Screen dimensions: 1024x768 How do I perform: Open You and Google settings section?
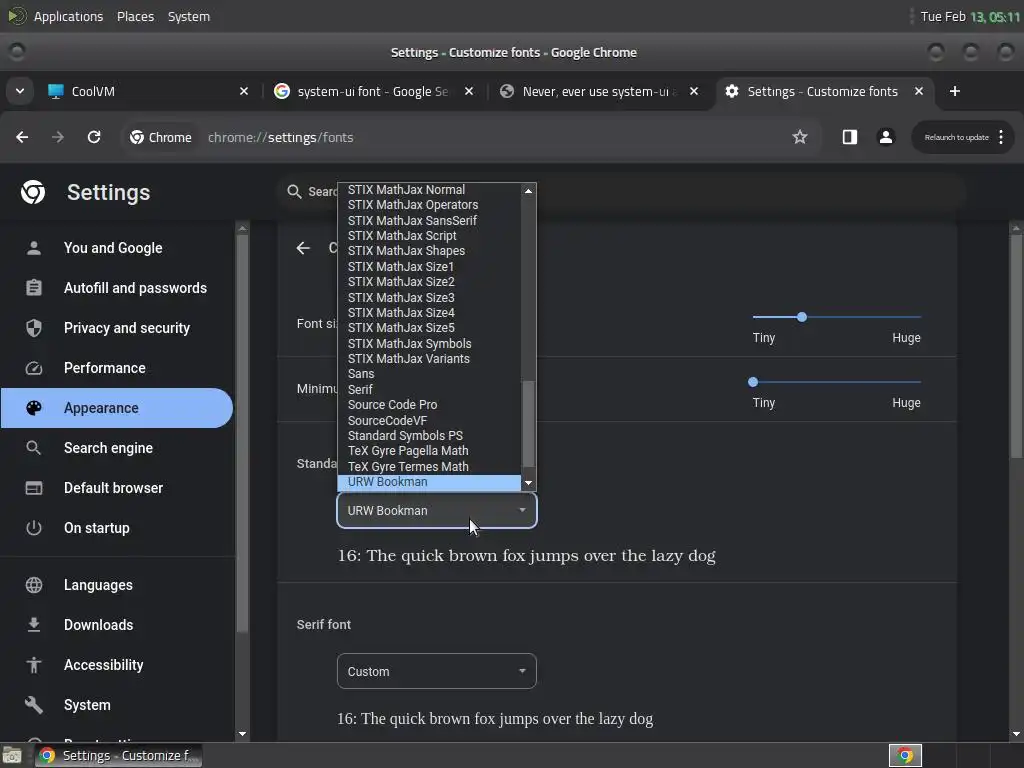pyautogui.click(x=118, y=248)
